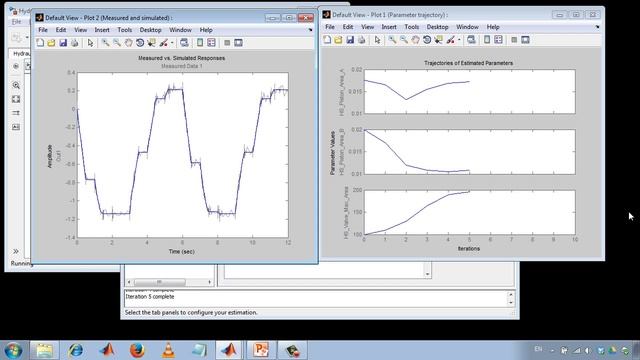Click scroll-down arrow of iteration log
640x360 pixels.
point(511,303)
